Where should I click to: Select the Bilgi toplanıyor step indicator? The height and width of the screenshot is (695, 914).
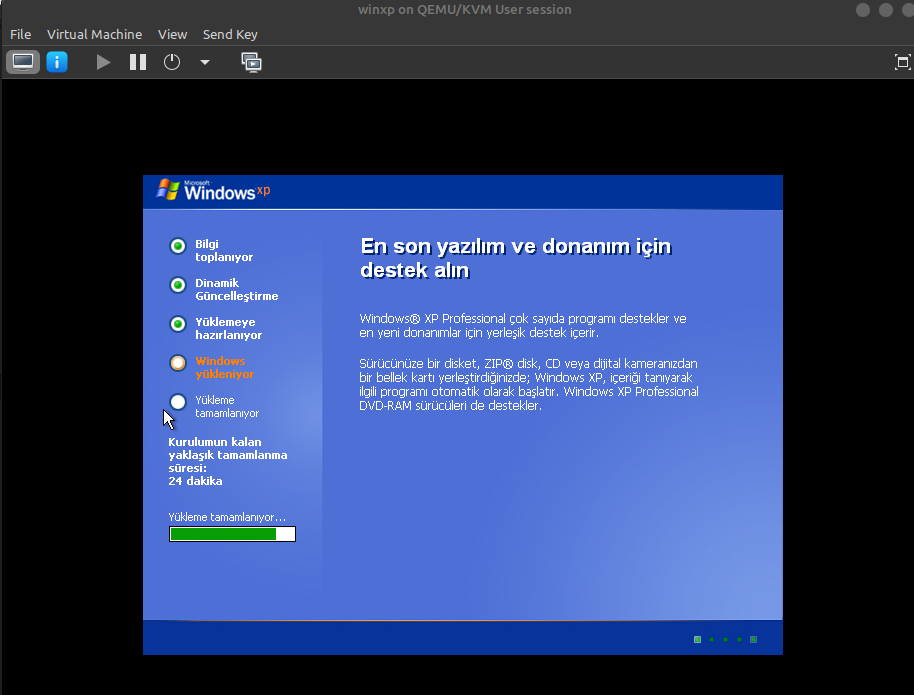(x=178, y=246)
